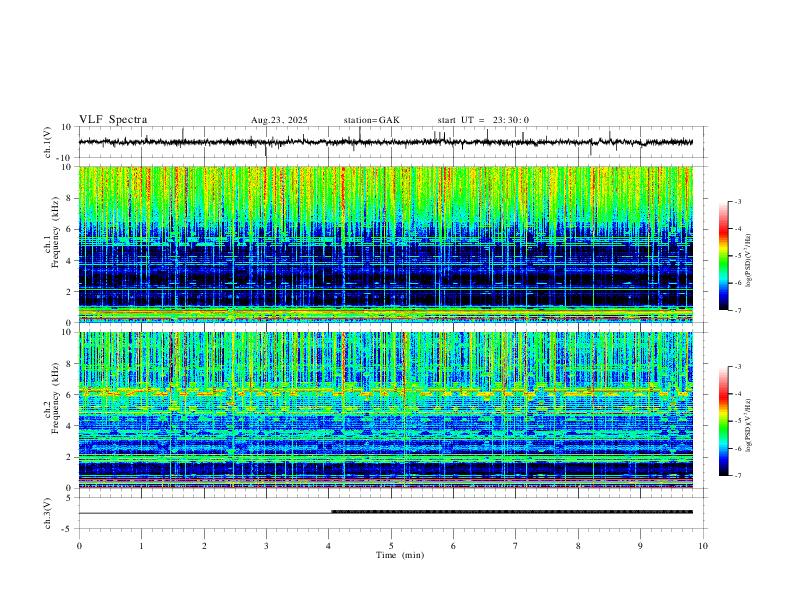Click the "station=GAK" header label

click(372, 120)
